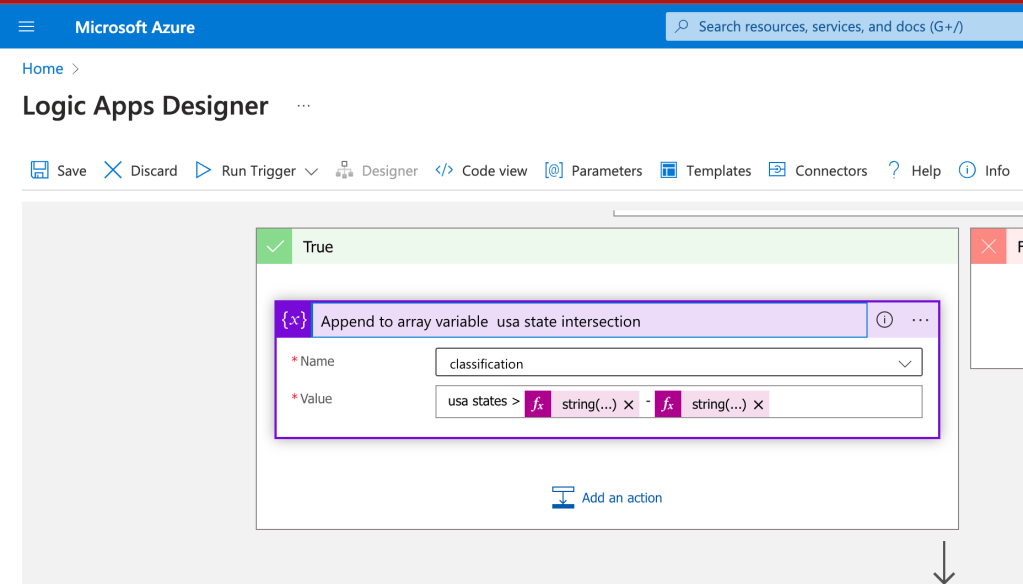The image size is (1023, 584).
Task: Focus the search resources, services, and docs box
Action: coord(844,27)
